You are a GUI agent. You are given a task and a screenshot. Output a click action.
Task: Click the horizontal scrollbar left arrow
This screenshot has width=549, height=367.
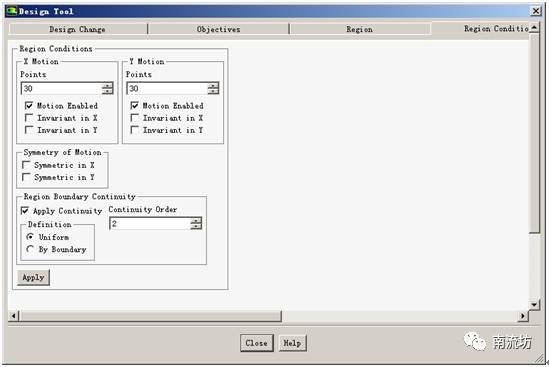click(x=14, y=316)
